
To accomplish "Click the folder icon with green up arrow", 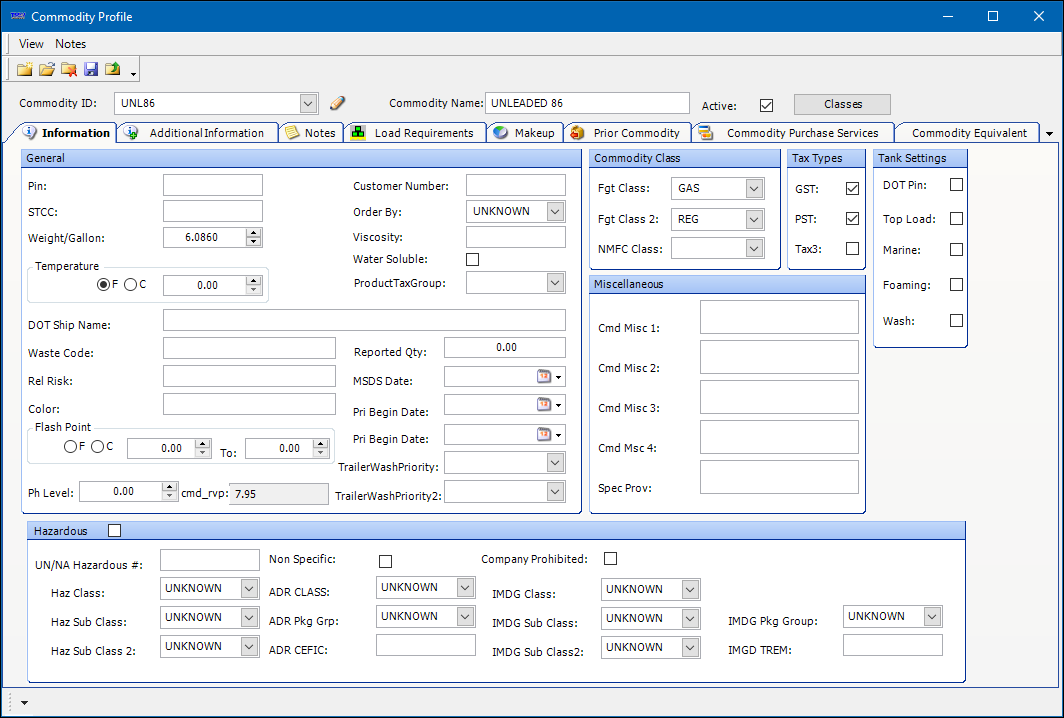I will (113, 69).
